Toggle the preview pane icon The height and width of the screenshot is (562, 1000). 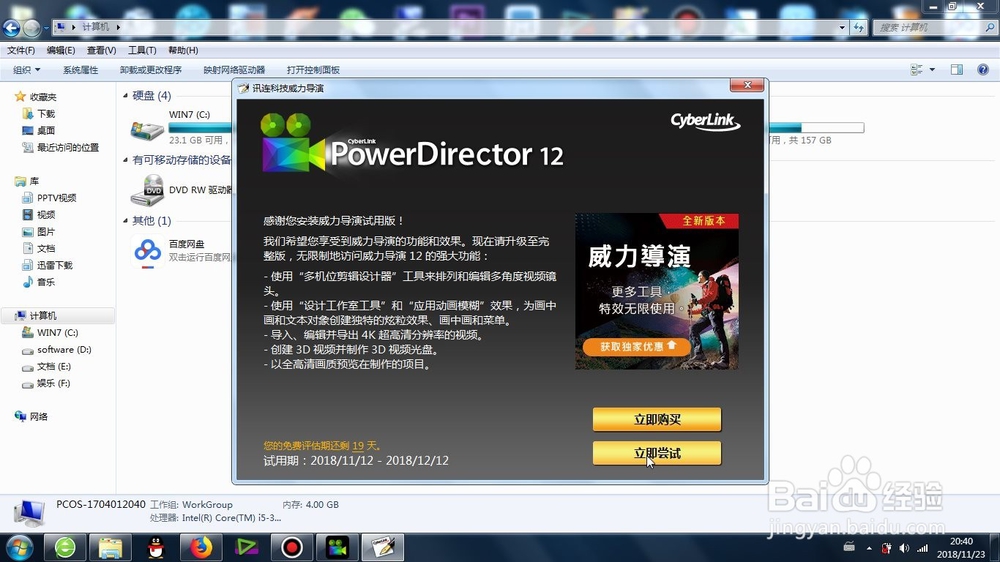tap(957, 70)
